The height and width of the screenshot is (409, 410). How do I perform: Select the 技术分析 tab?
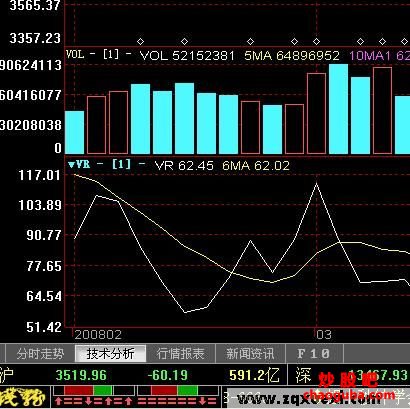111,353
